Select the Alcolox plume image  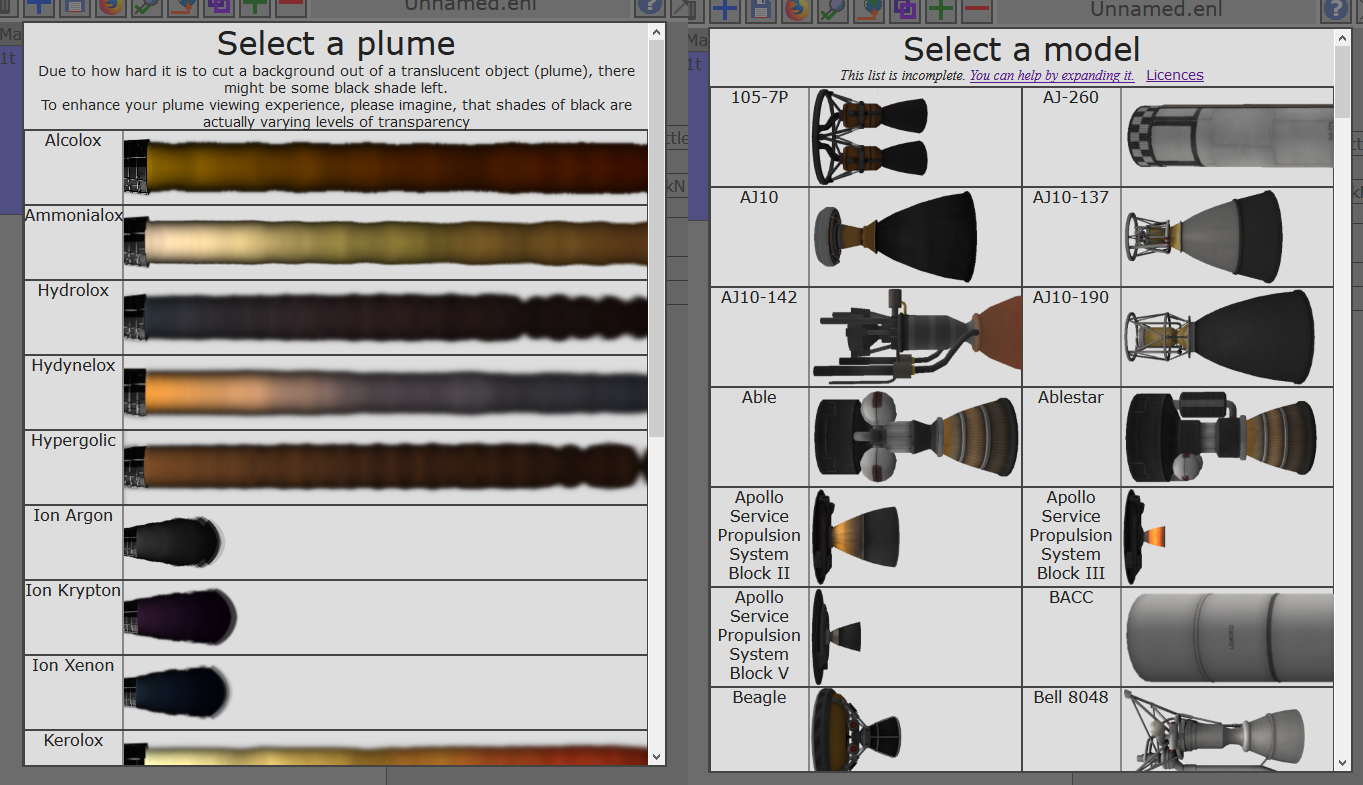(x=385, y=167)
